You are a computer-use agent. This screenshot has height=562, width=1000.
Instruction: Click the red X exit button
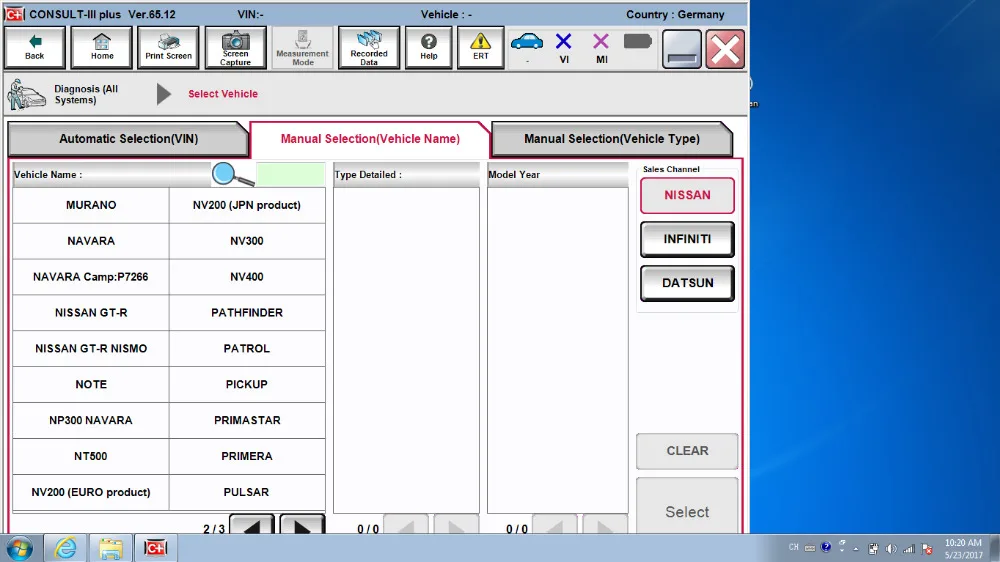[725, 48]
